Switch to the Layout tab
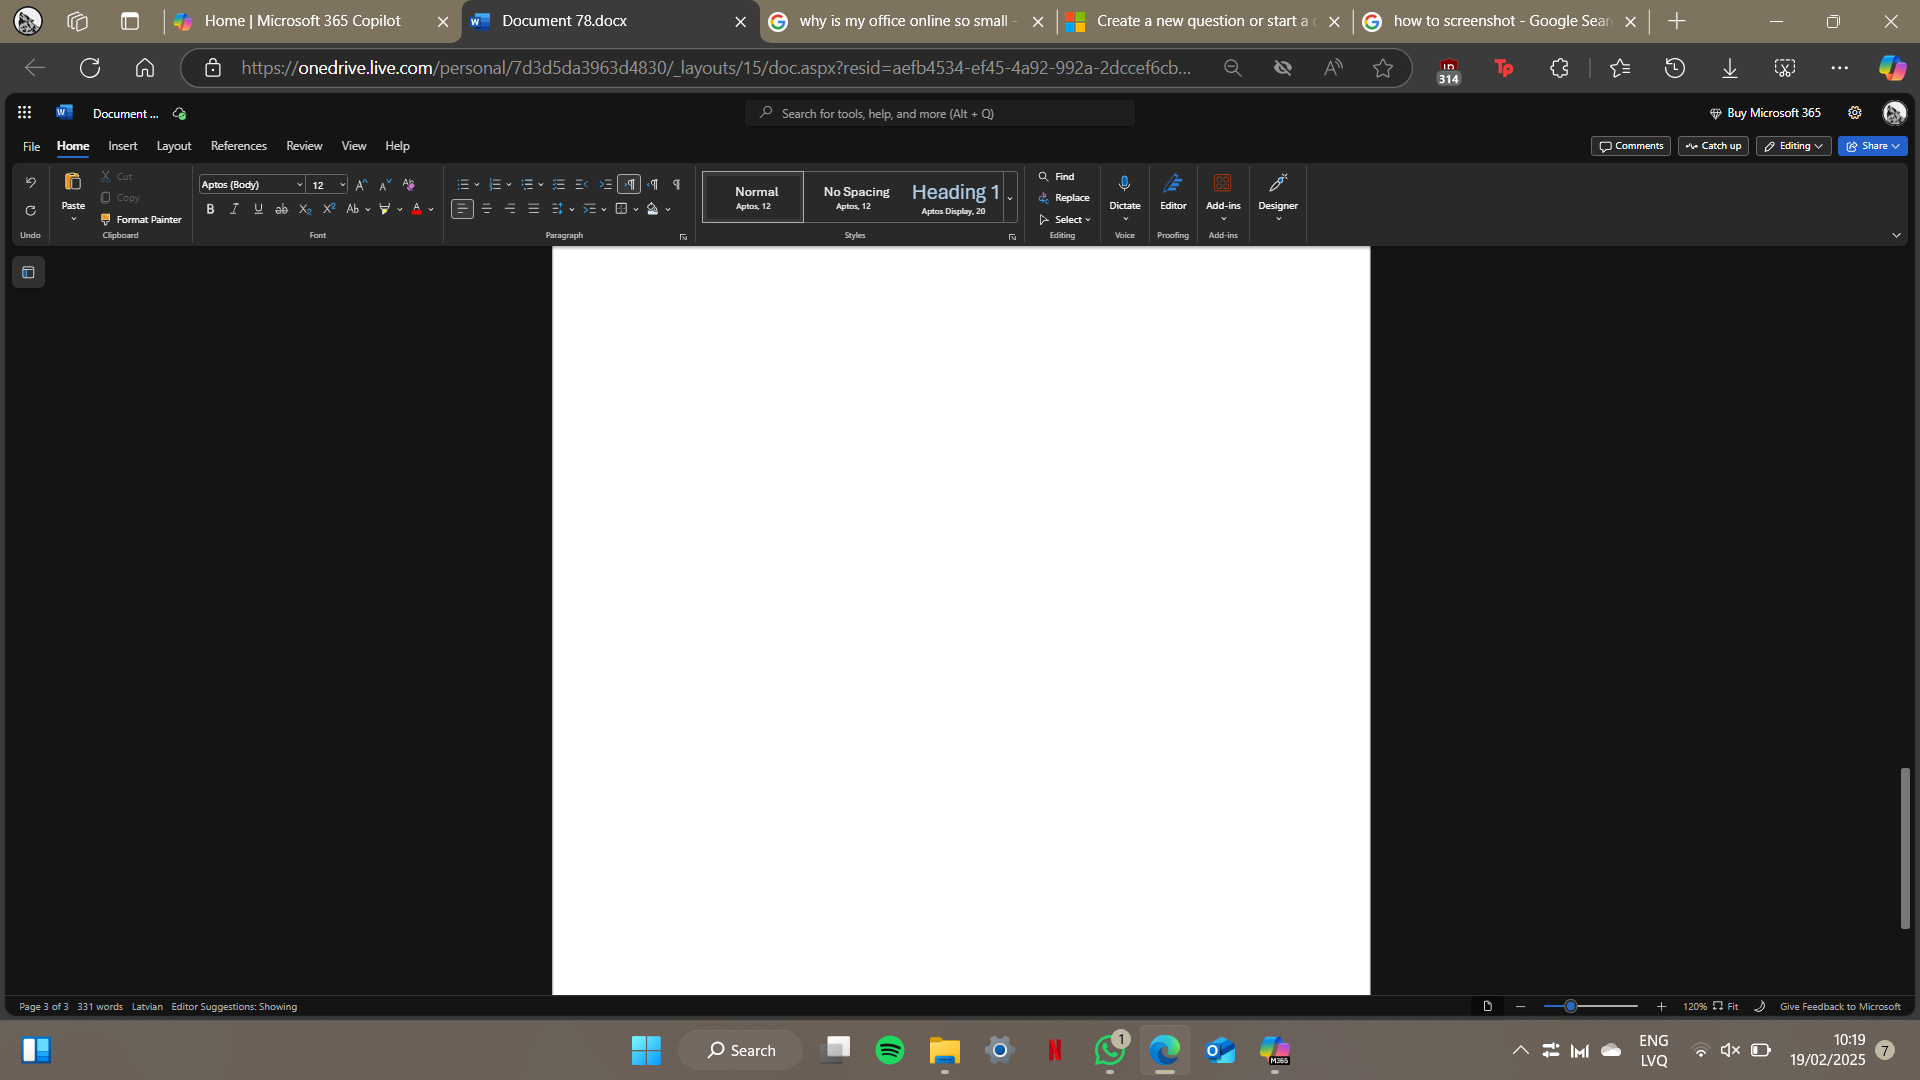Viewport: 1920px width, 1080px height. (x=174, y=146)
